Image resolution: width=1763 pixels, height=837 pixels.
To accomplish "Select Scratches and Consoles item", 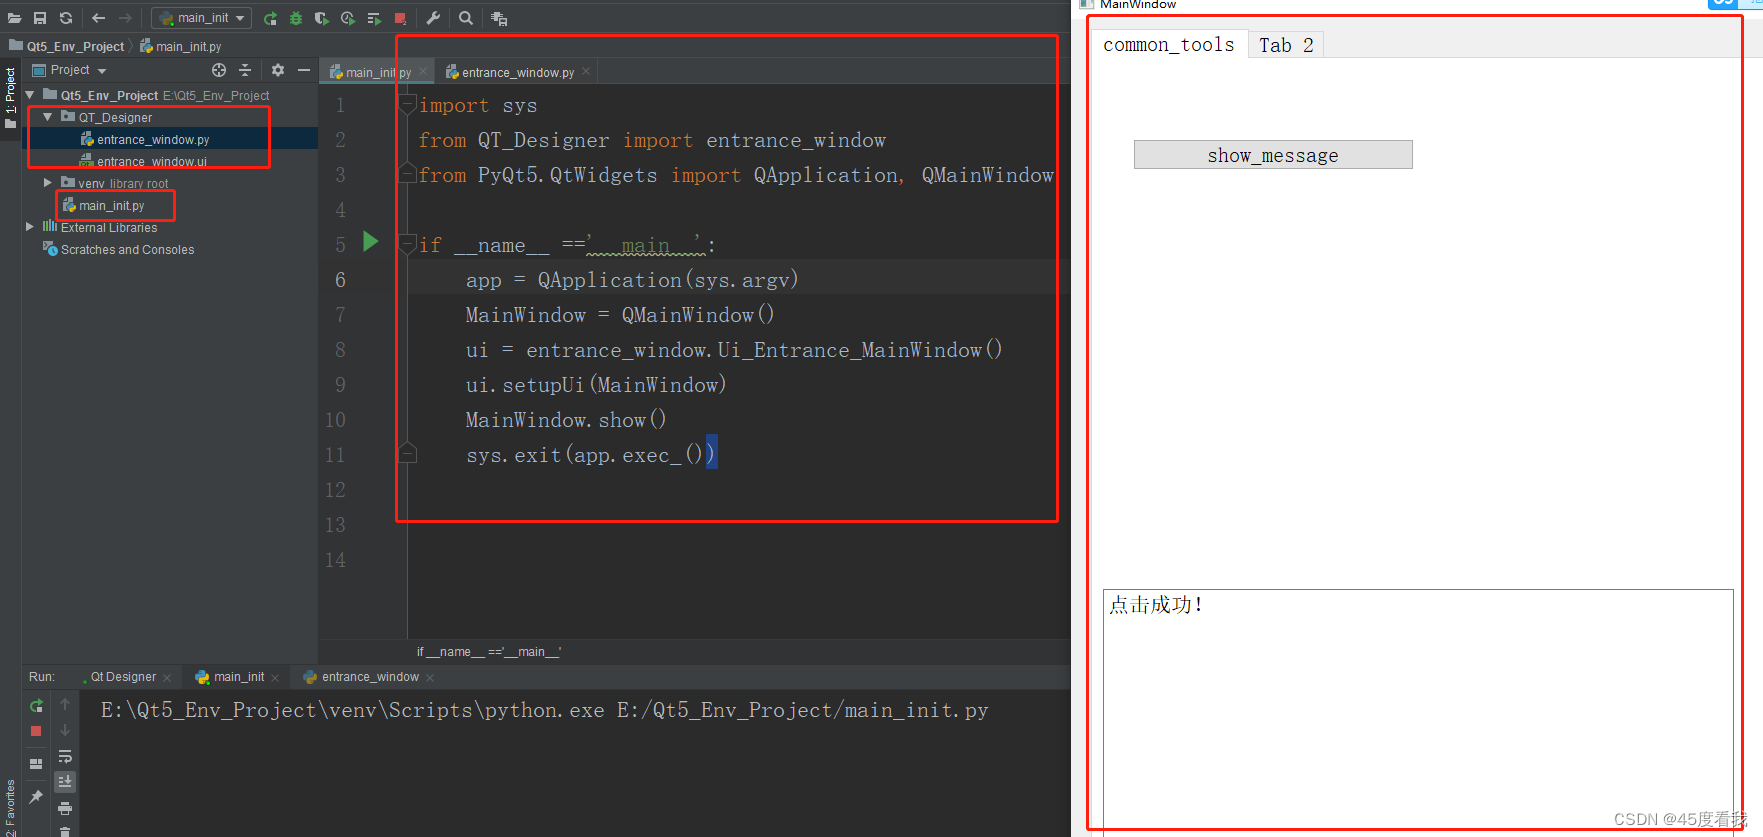I will (x=127, y=249).
